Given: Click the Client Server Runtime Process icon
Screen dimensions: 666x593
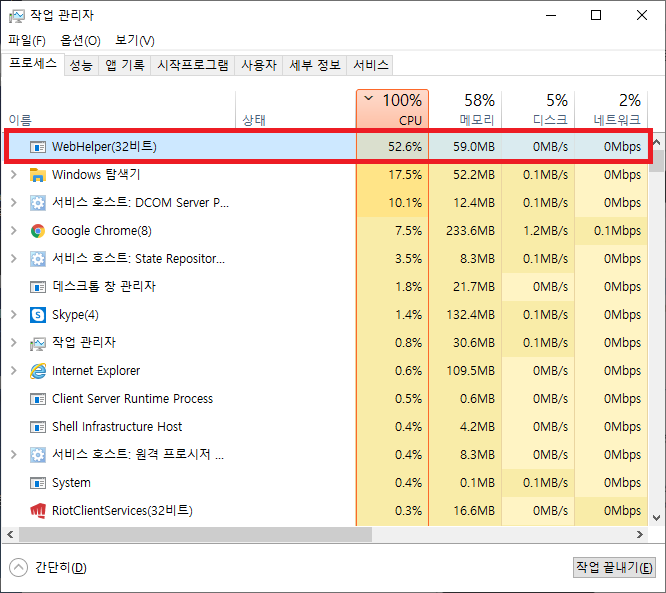Looking at the screenshot, I should click(38, 399).
